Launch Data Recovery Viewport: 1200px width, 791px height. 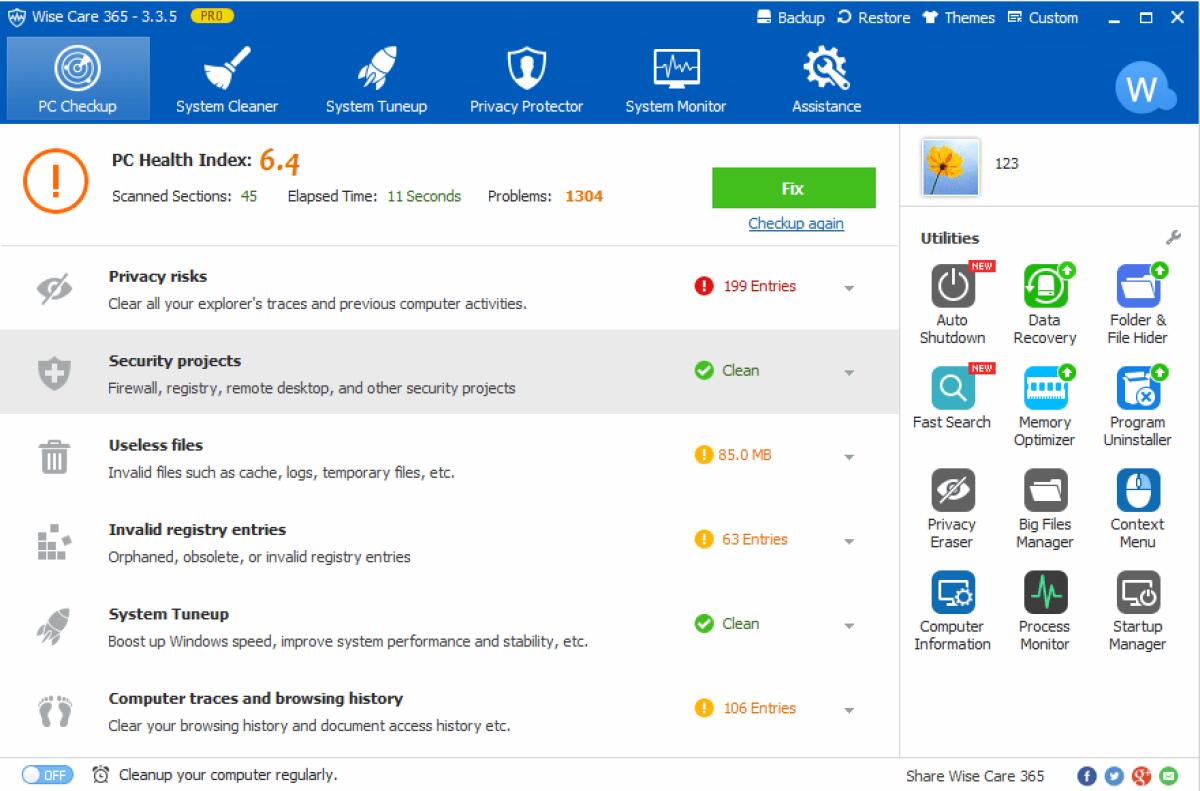click(1044, 285)
